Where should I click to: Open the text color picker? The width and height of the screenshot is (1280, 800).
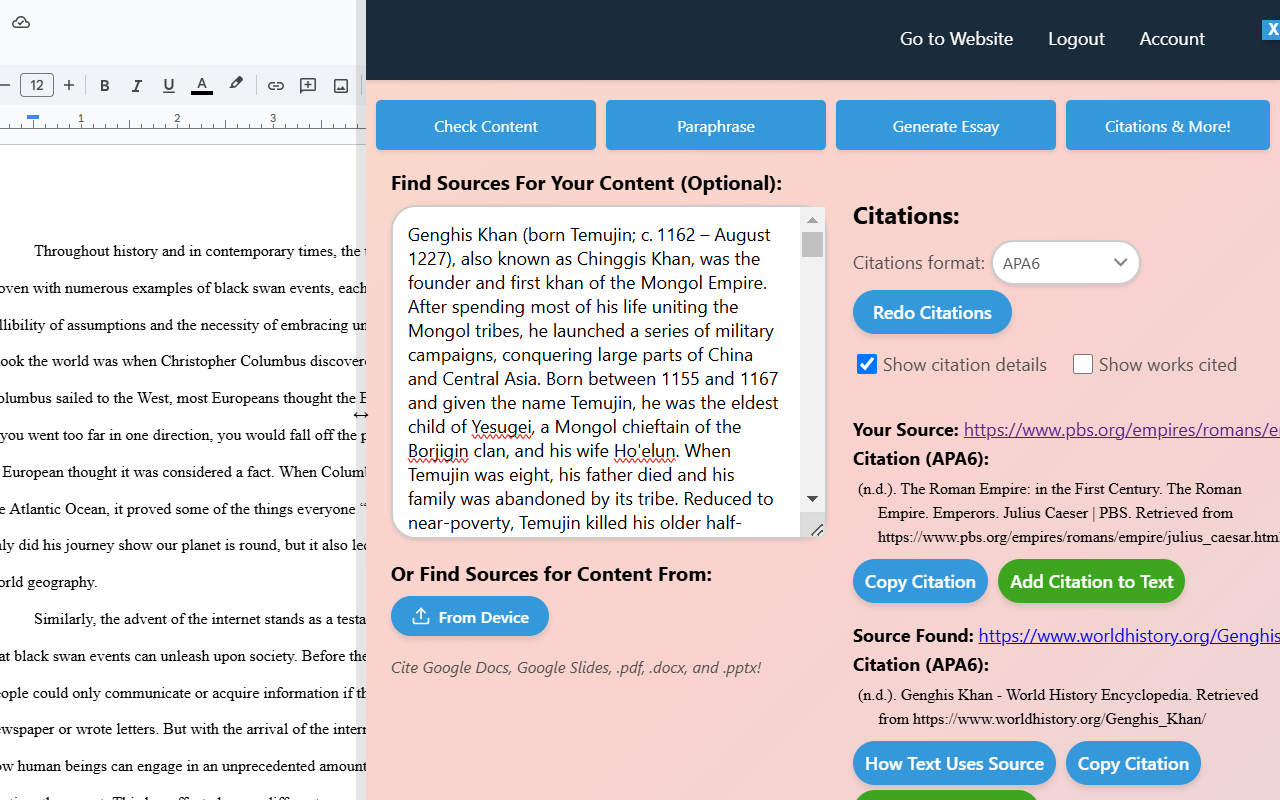(x=201, y=85)
